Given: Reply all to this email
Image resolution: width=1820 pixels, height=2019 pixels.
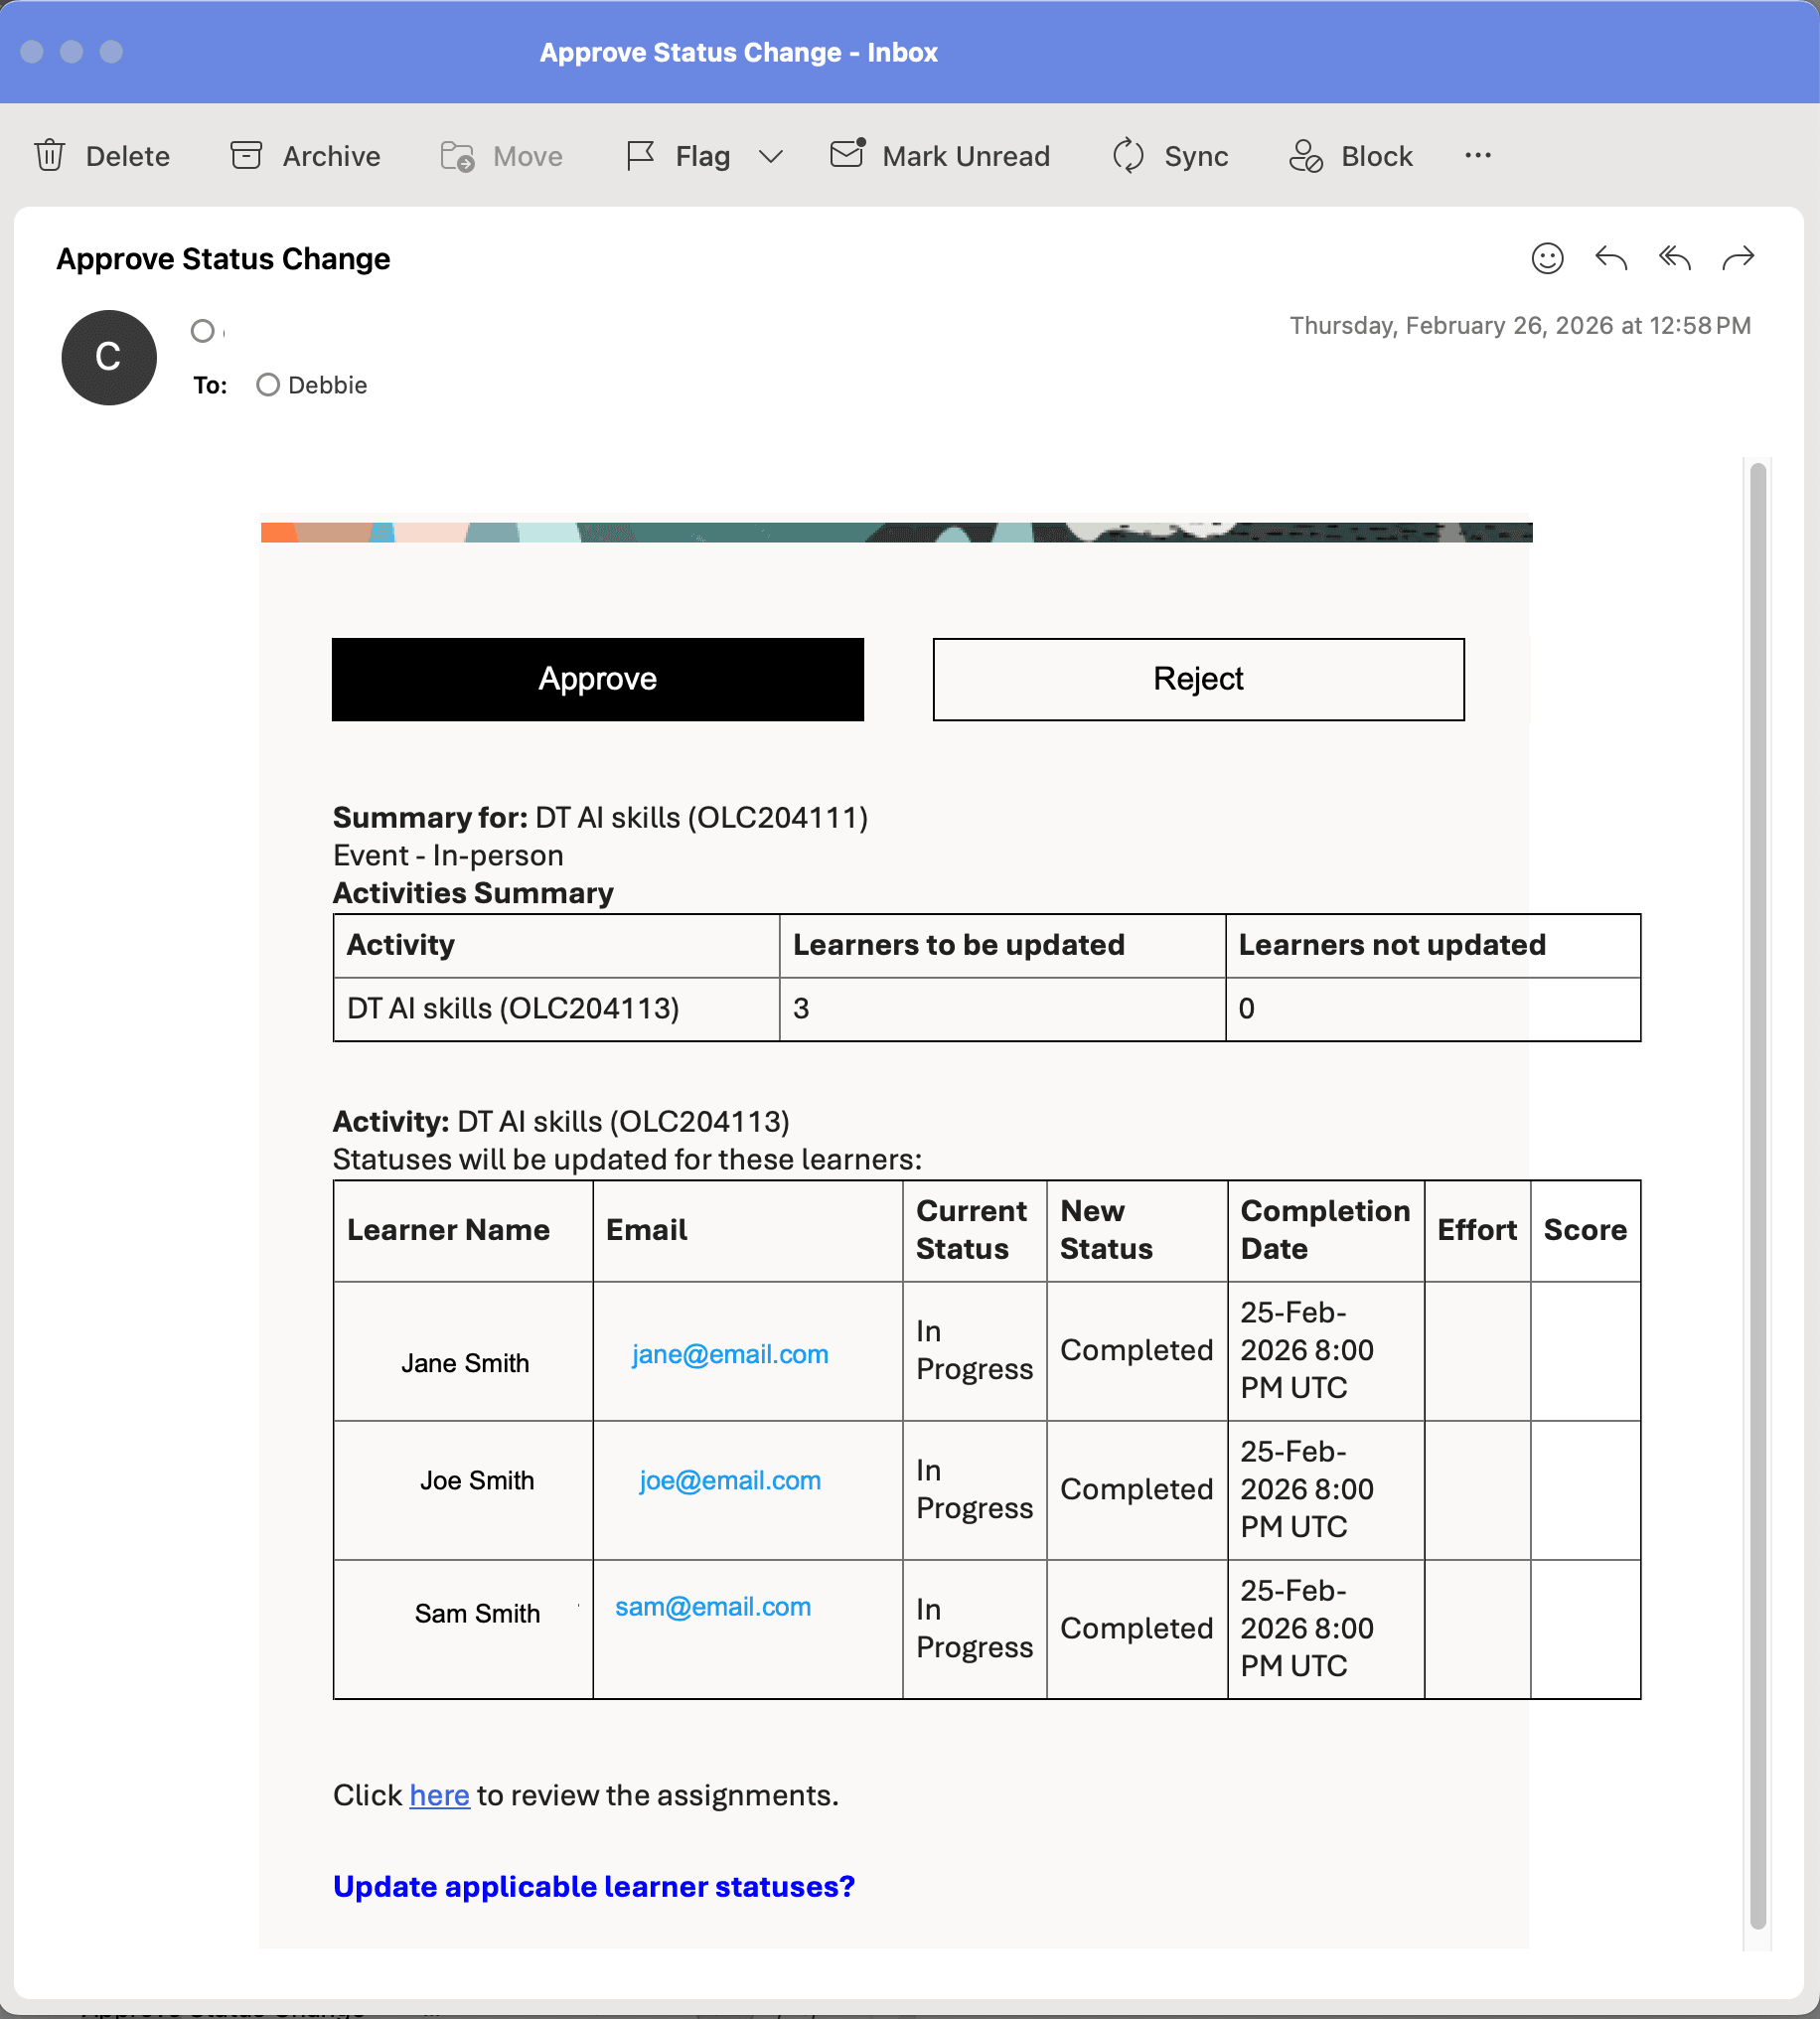Looking at the screenshot, I should point(1674,257).
